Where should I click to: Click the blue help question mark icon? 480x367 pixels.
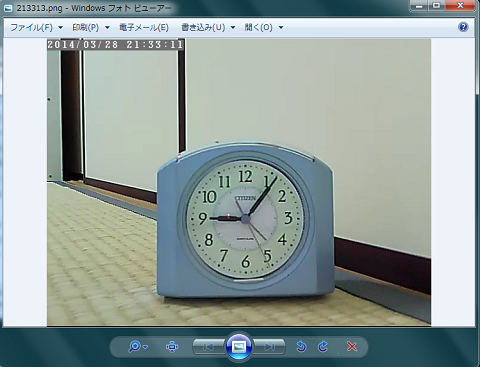463,27
